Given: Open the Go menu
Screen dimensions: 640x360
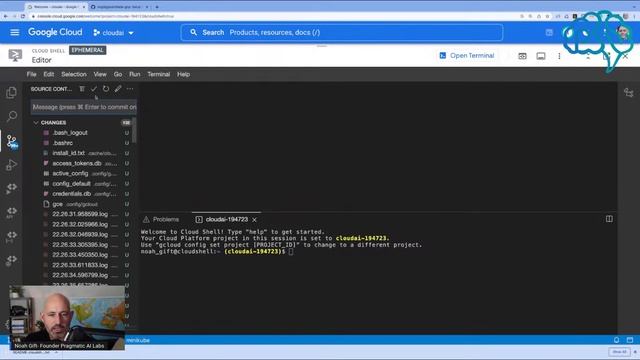Looking at the screenshot, I should pos(118,74).
